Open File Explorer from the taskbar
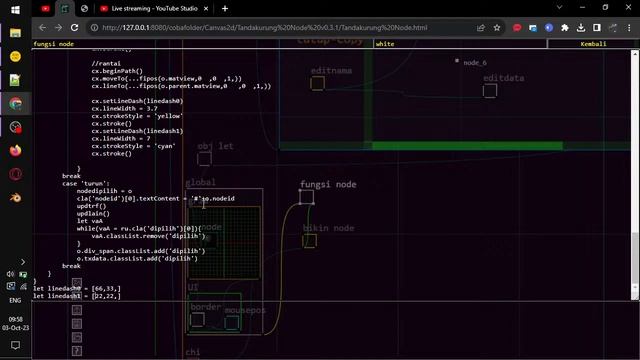Screen dimensions: 640x360 [x=16, y=33]
